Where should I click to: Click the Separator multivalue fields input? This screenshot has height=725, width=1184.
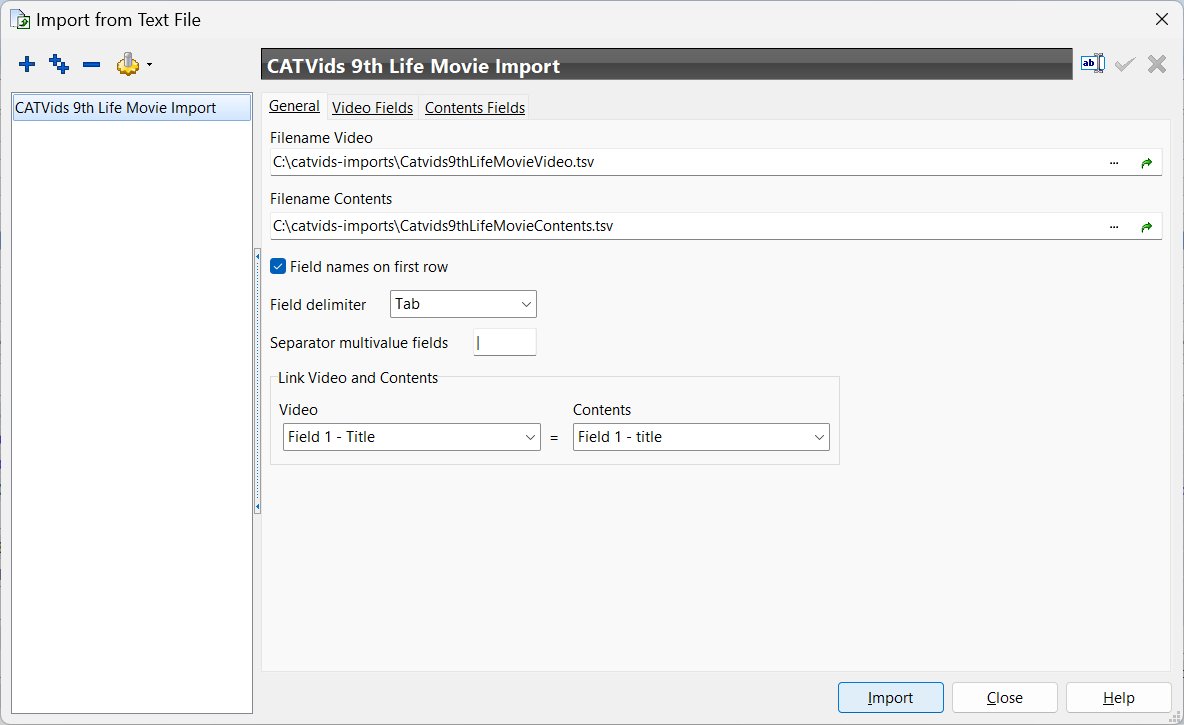504,342
